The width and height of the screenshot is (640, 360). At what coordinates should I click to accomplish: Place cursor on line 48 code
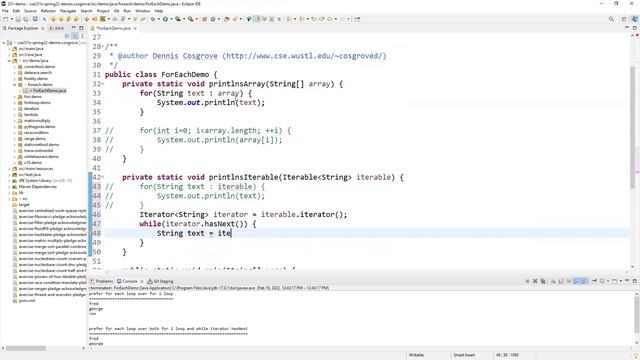click(x=194, y=233)
